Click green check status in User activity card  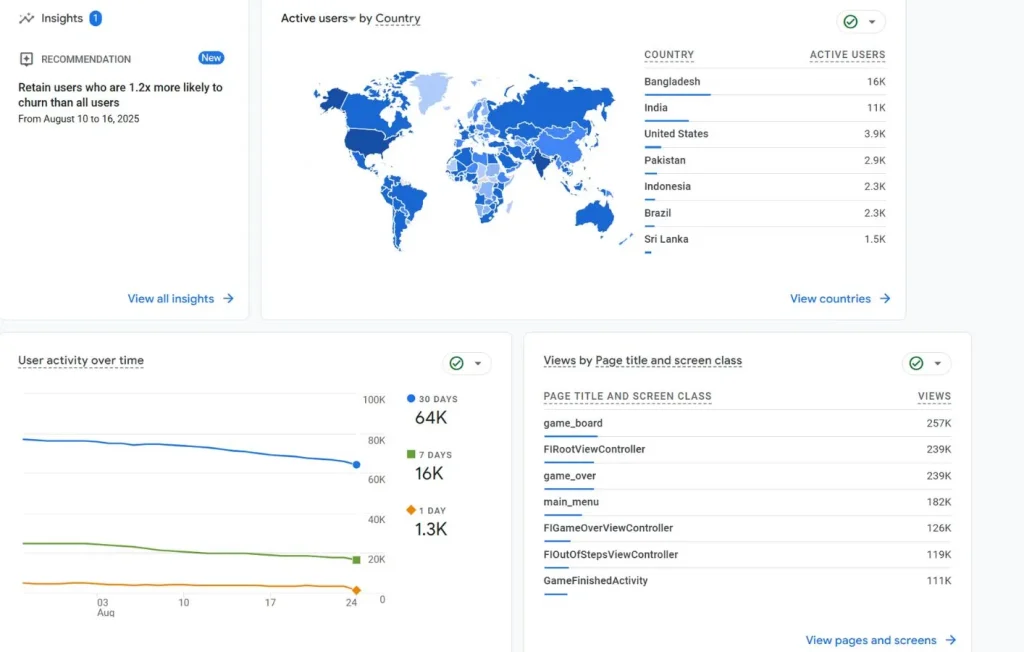[456, 363]
